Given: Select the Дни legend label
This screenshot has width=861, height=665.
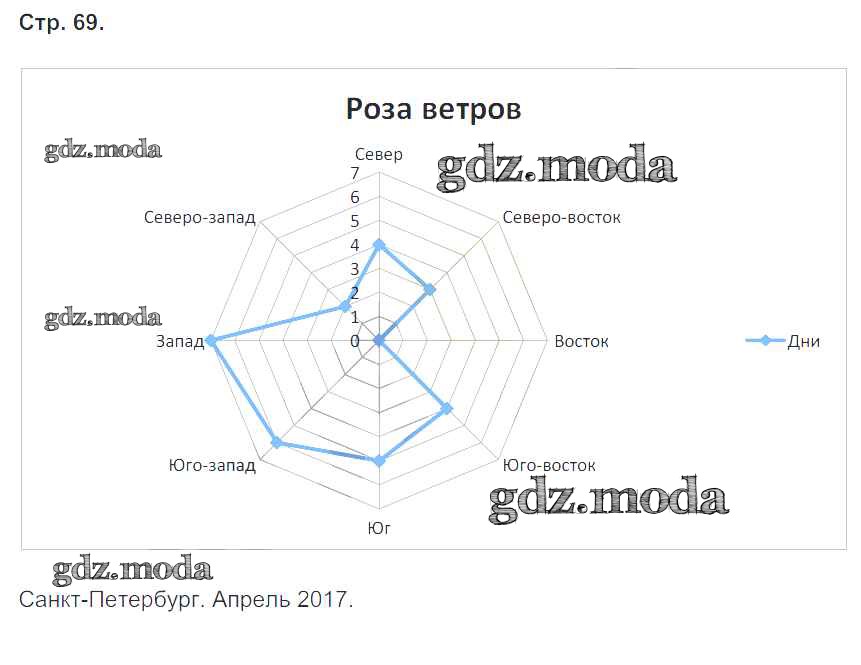Looking at the screenshot, I should 804,341.
